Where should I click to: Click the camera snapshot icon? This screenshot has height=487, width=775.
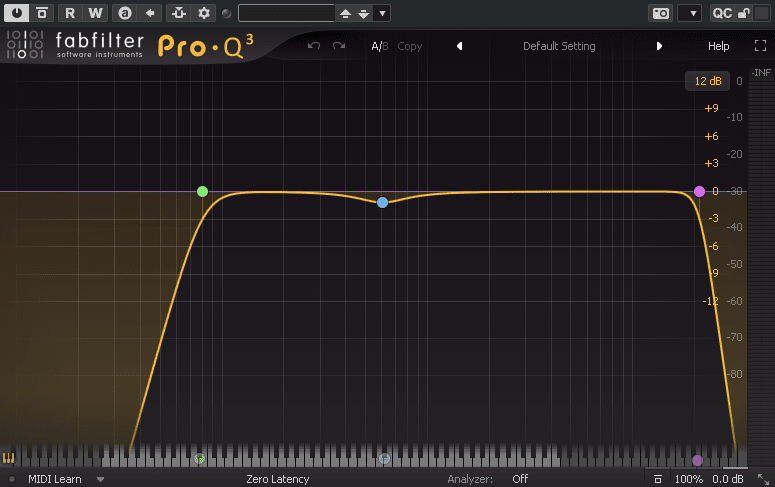point(661,13)
